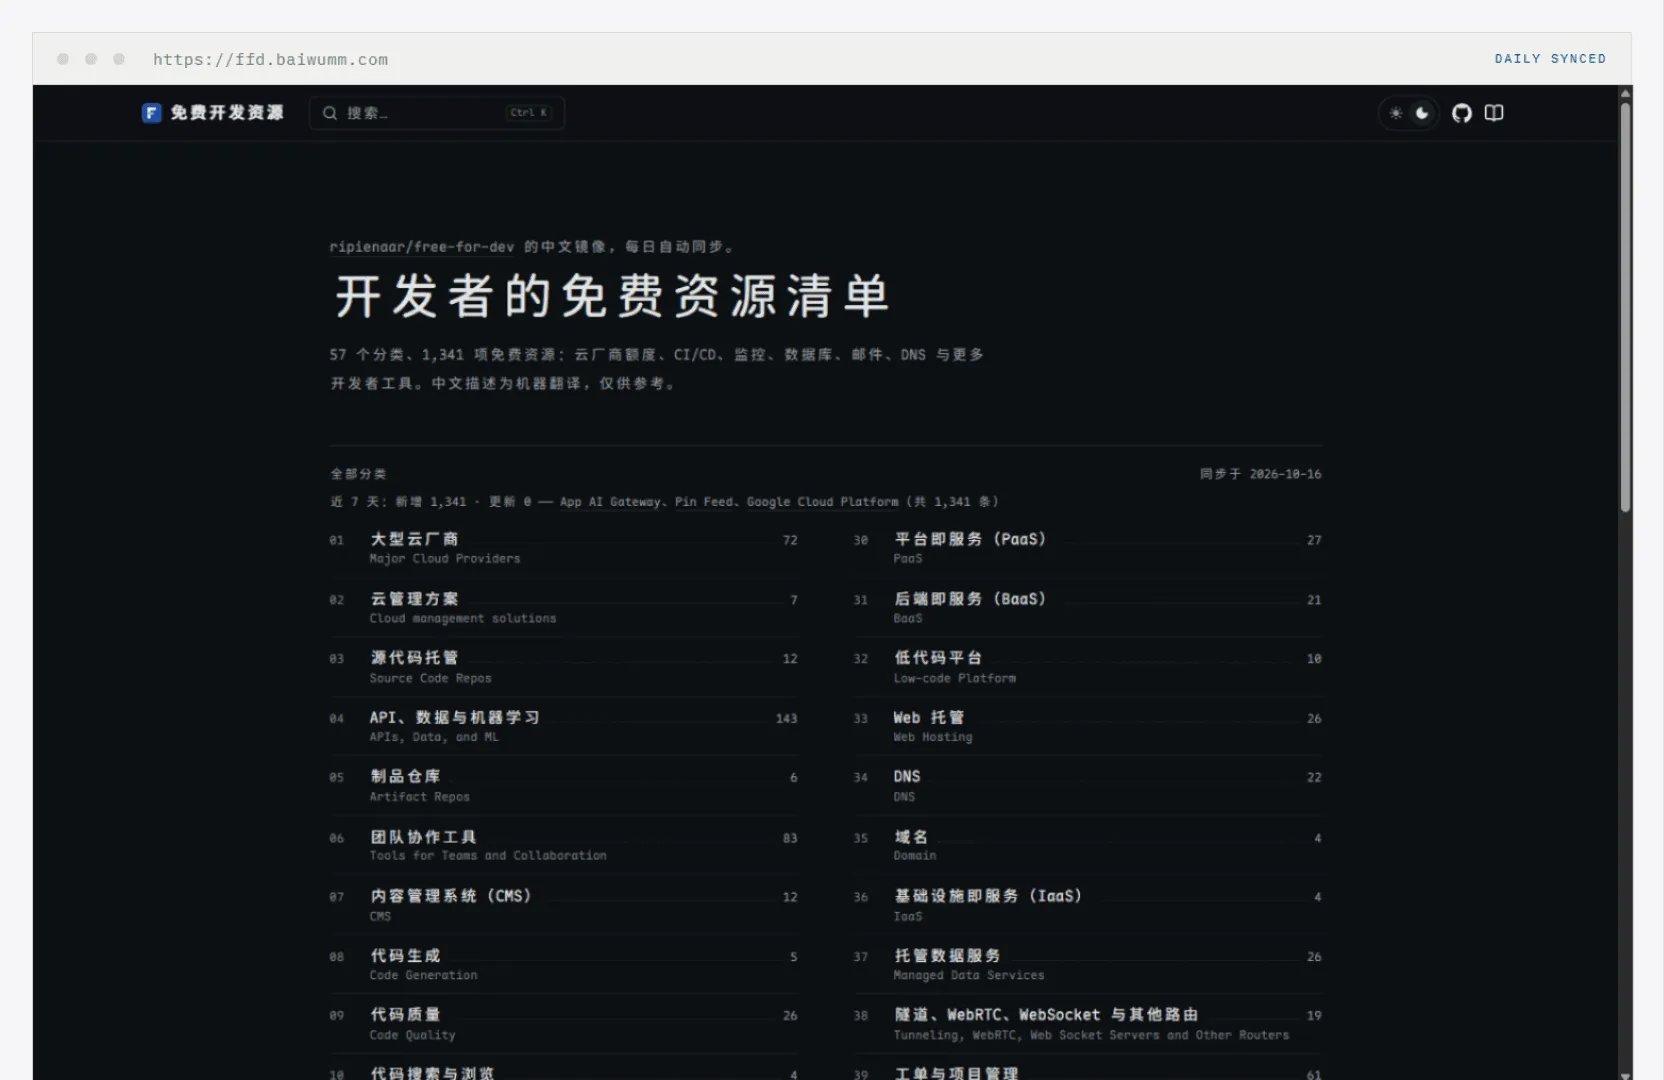Open 大型云厂商 Major Cloud Providers category

pyautogui.click(x=564, y=548)
